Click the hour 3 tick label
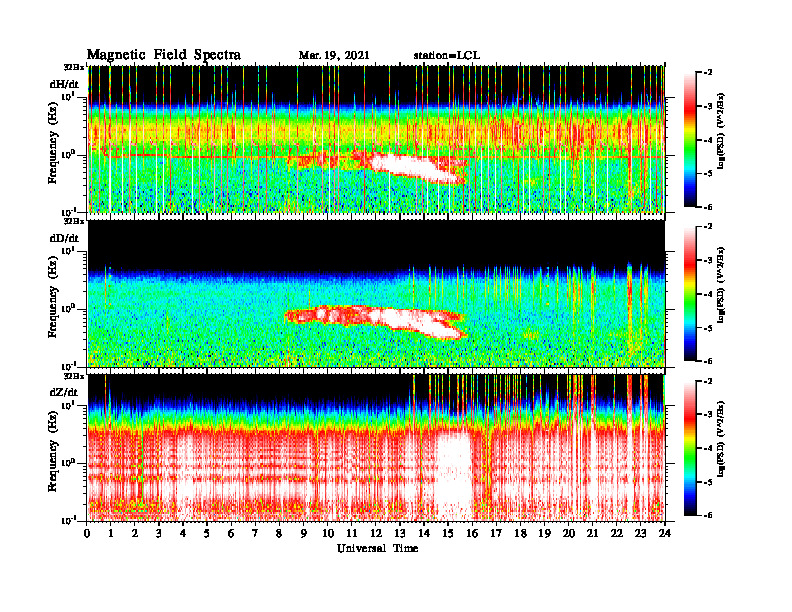This screenshot has width=792, height=612. click(159, 534)
